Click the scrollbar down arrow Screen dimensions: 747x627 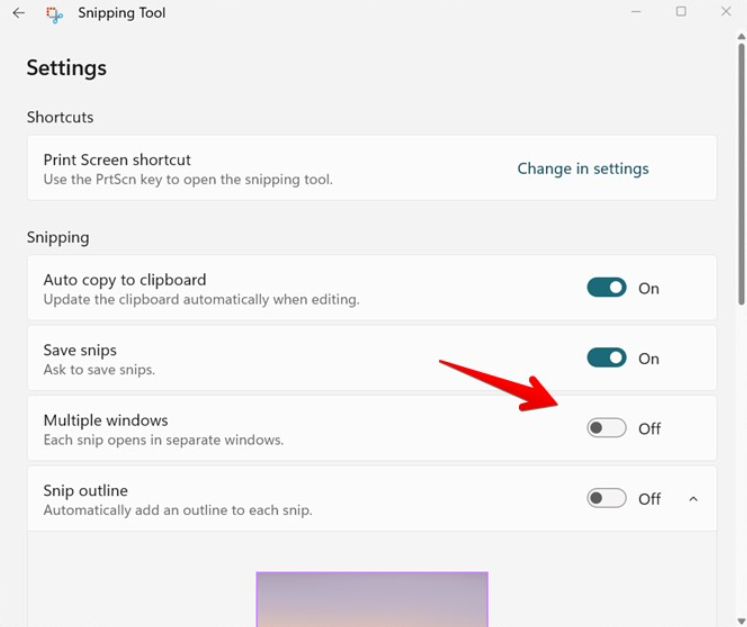tap(741, 621)
